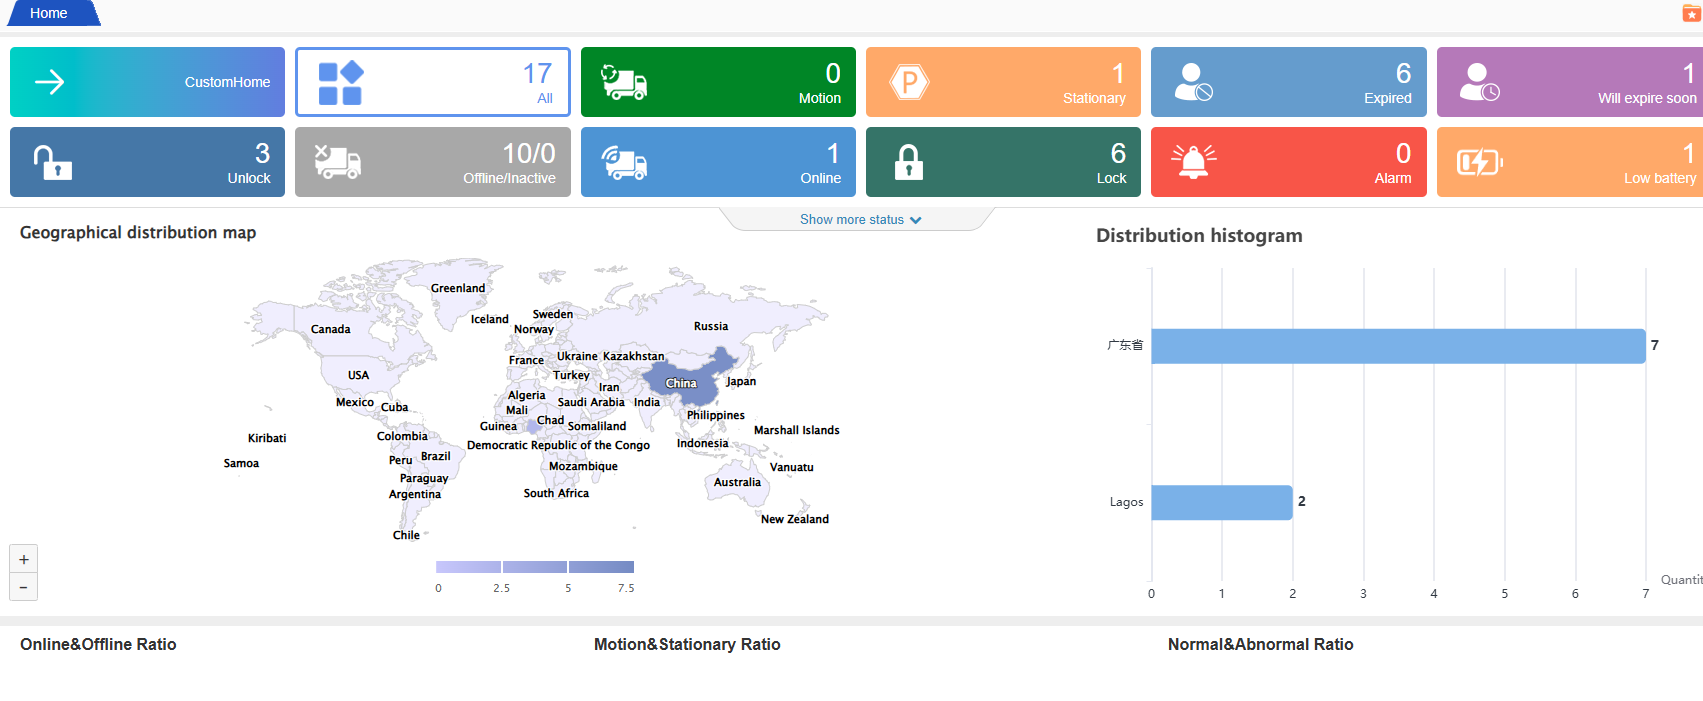Click the Offline/Inactive truck icon
Screen dimensions: 1703x701
click(338, 162)
